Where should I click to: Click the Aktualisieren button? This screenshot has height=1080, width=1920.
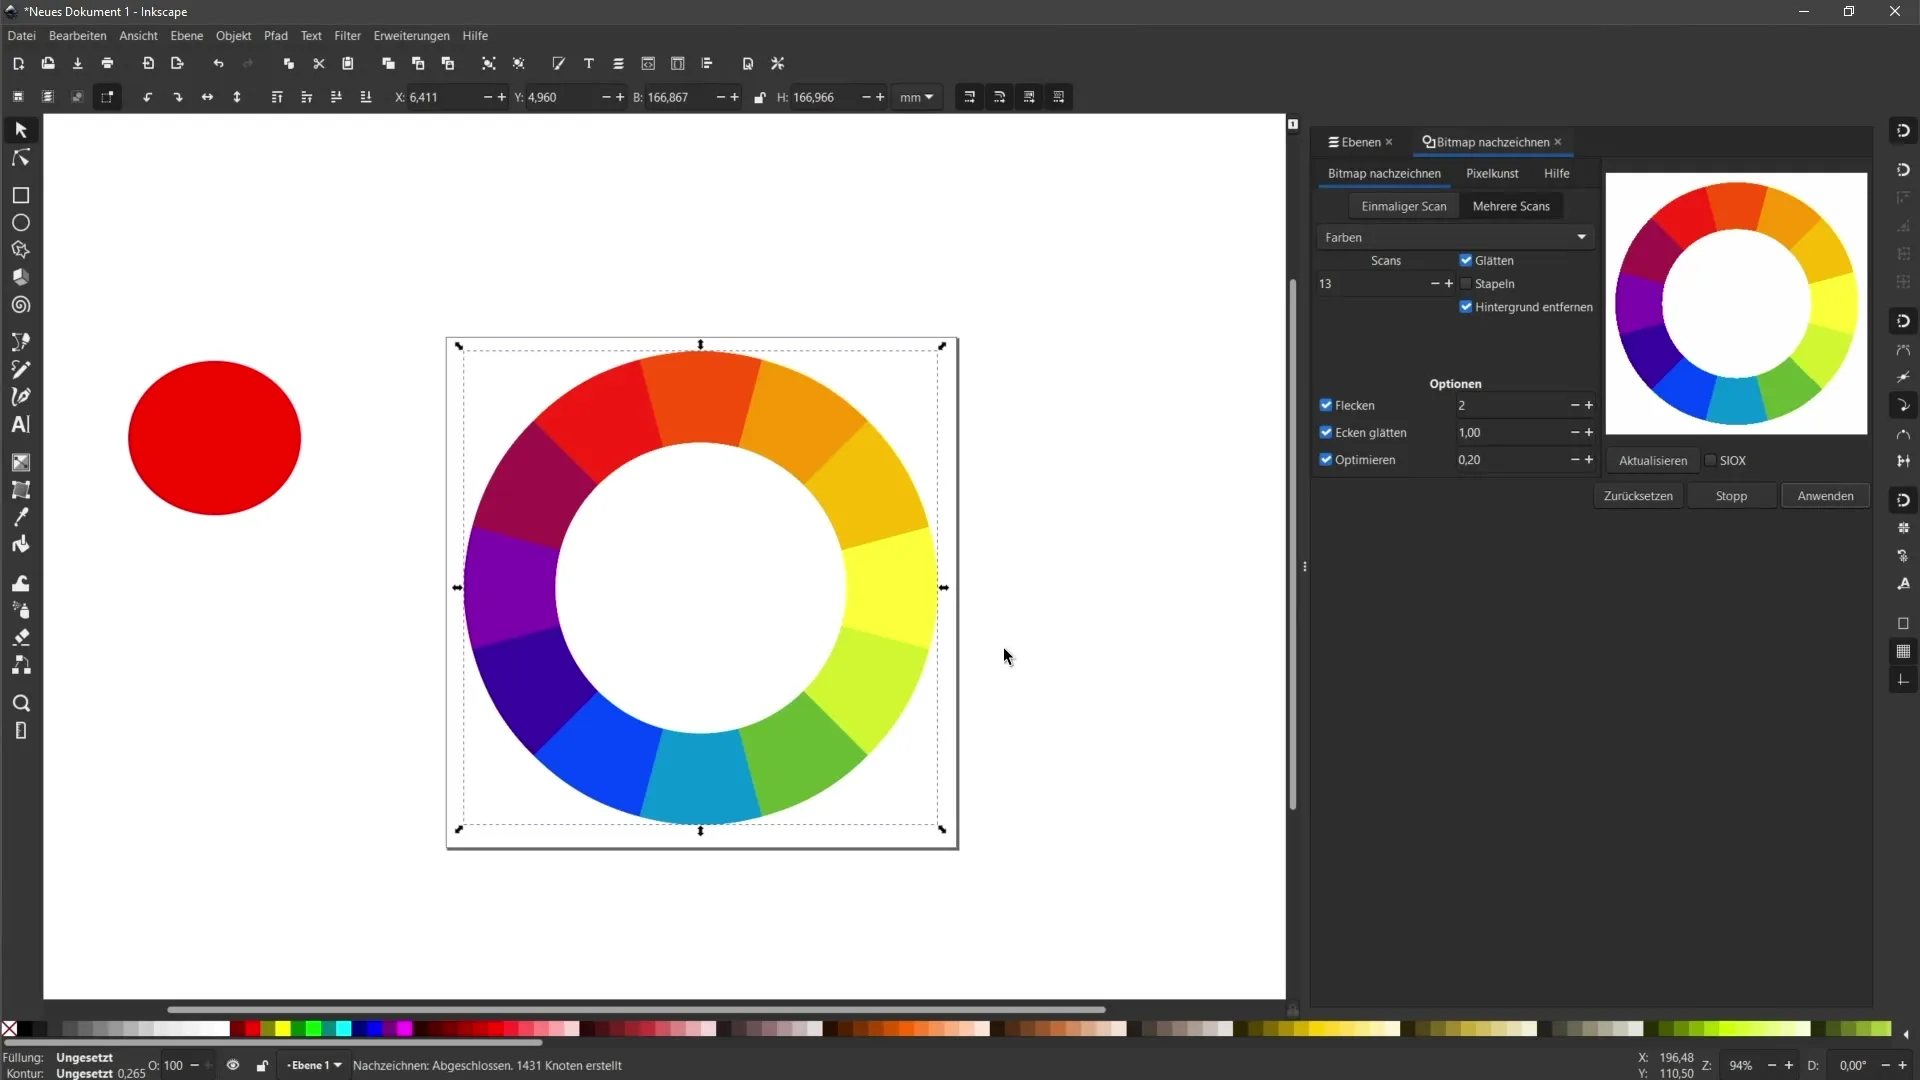[1652, 460]
